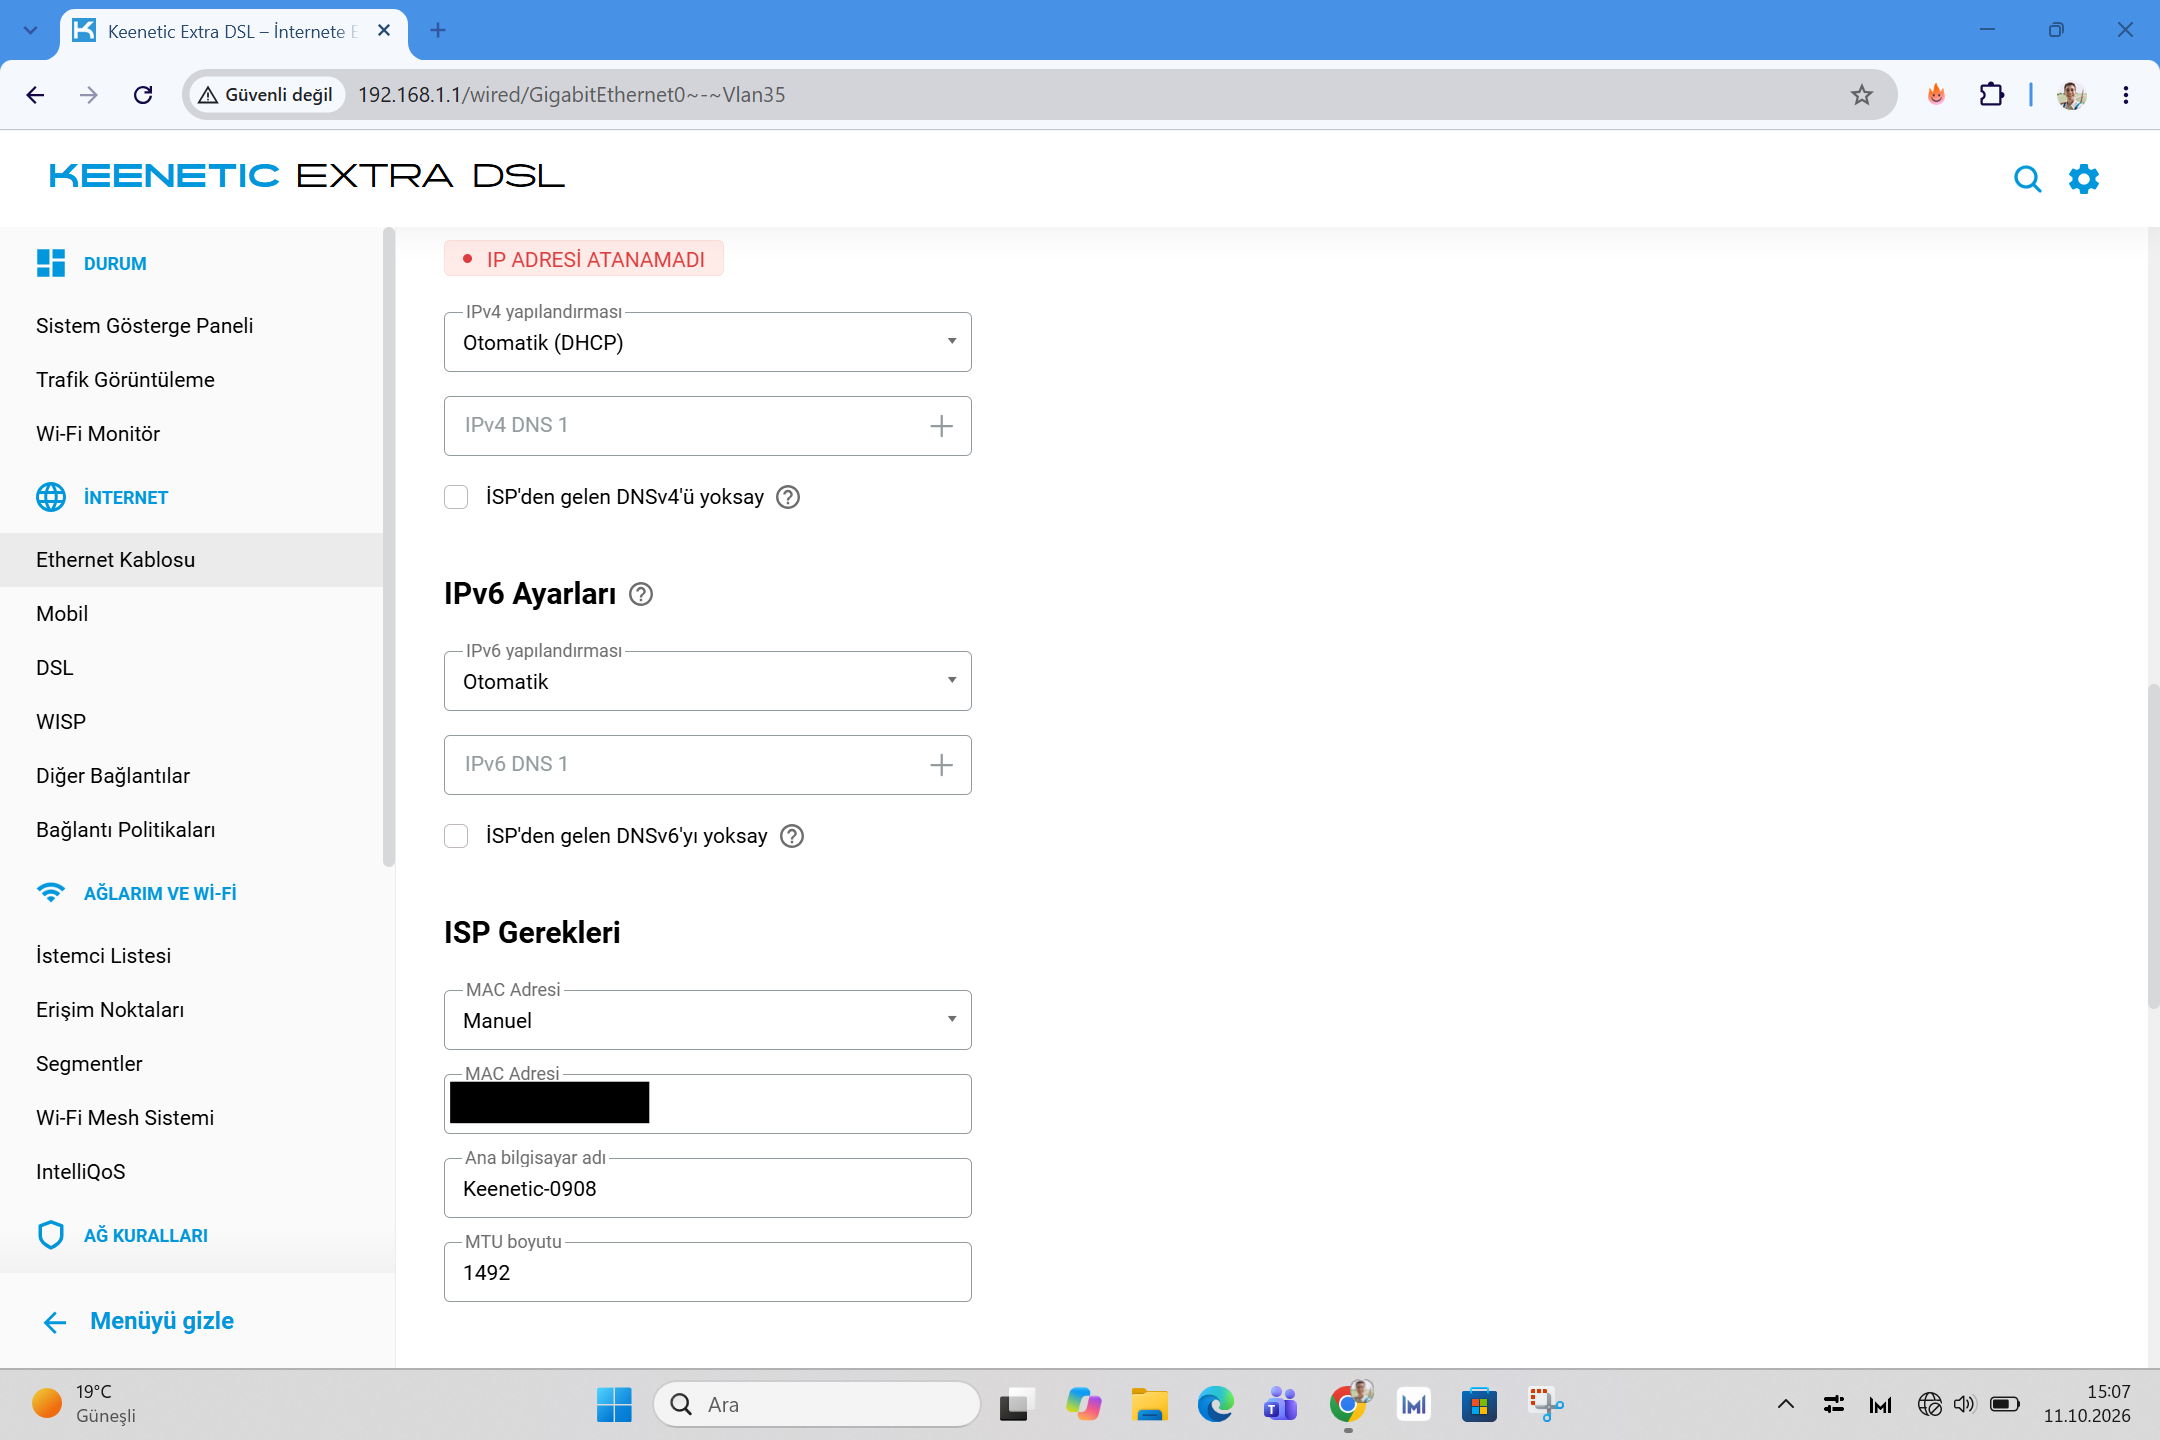Enable İSP'den gelen DNSv6'yı yoksay checkbox
Viewport: 2160px width, 1440px height.
pyautogui.click(x=456, y=836)
